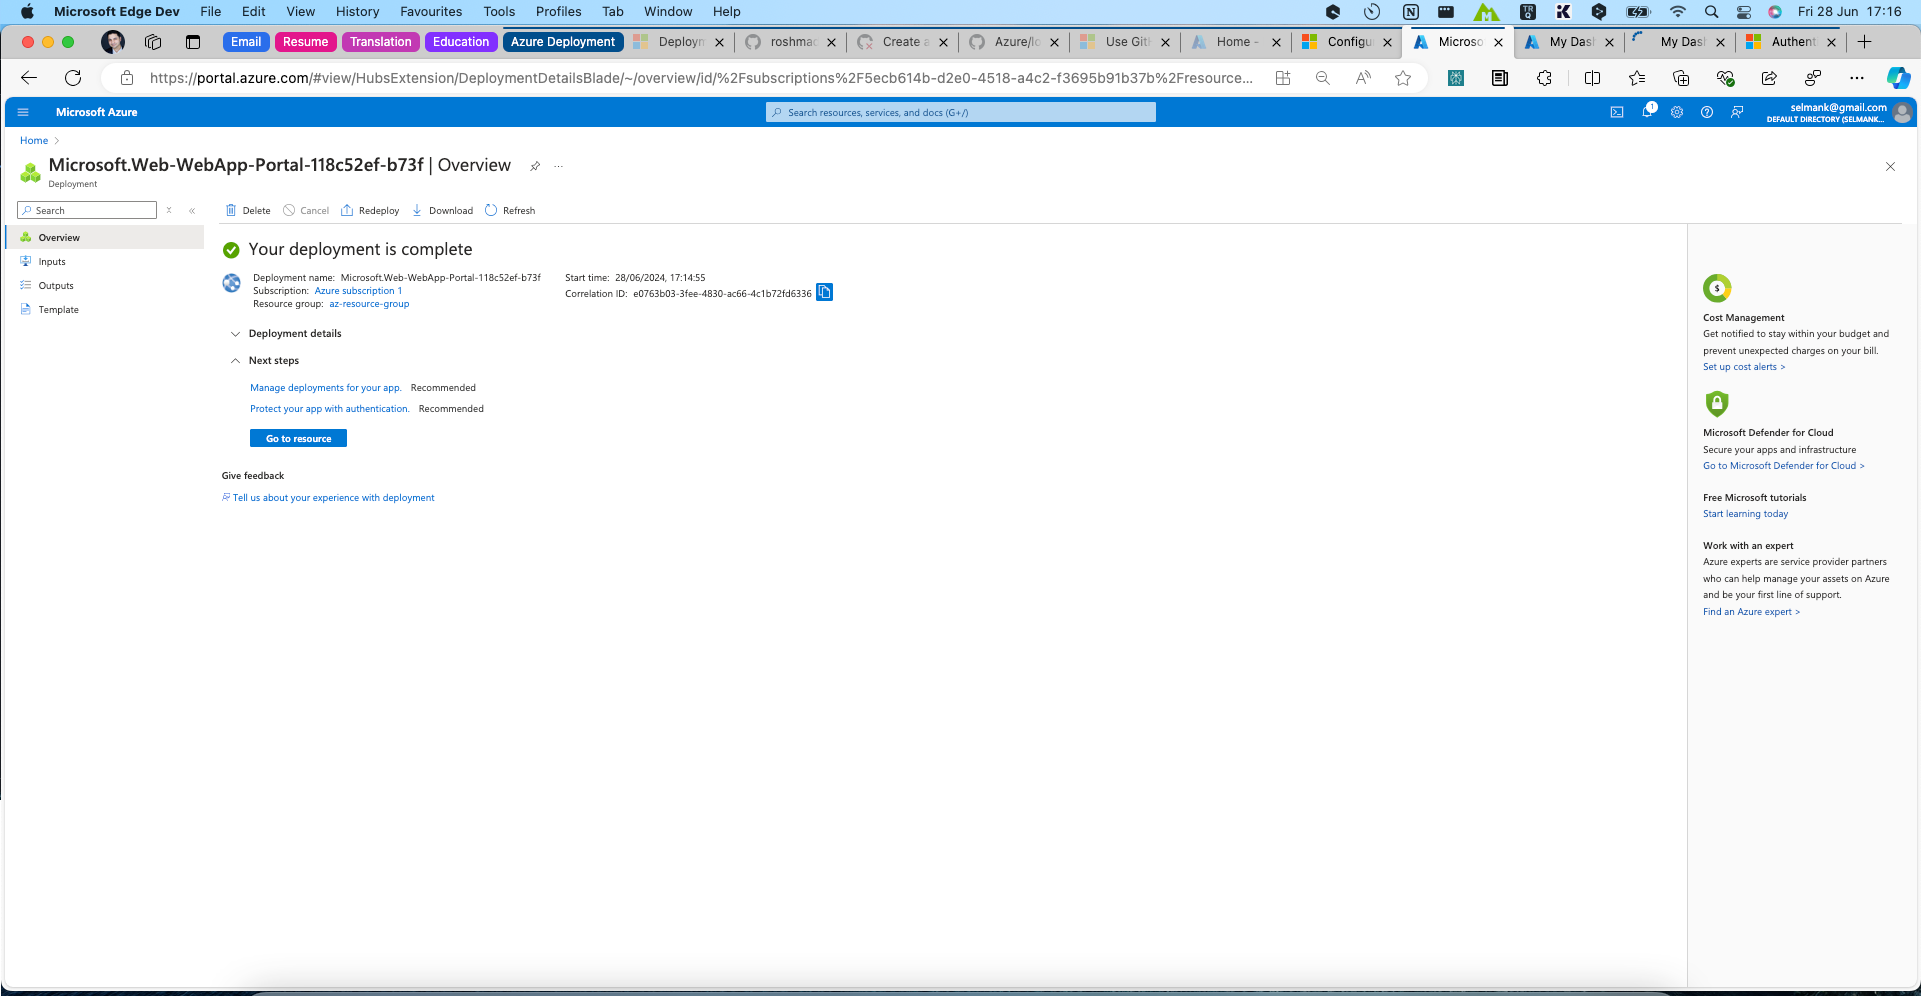Reload the browser page
Viewport: 1921px width, 996px height.
tap(73, 78)
